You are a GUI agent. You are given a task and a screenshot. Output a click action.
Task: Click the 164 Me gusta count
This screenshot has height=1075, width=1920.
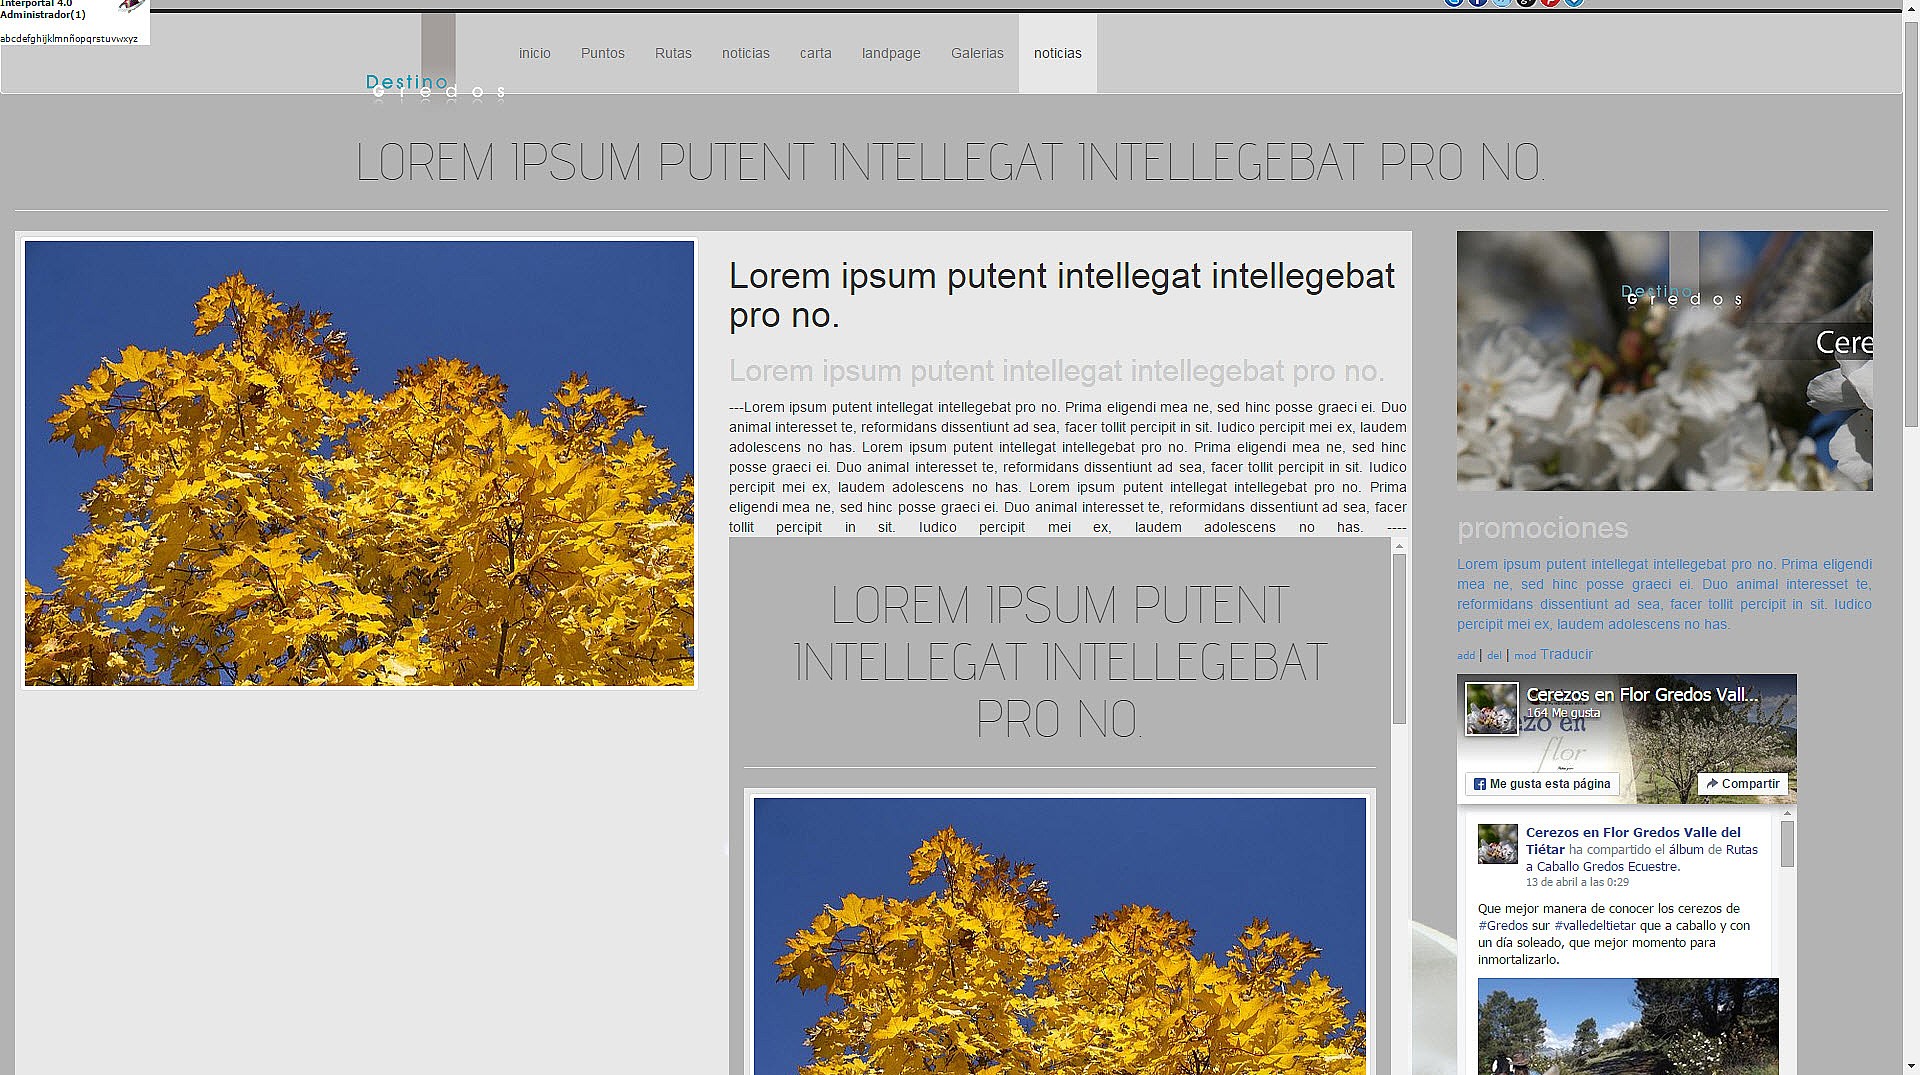[x=1563, y=713]
